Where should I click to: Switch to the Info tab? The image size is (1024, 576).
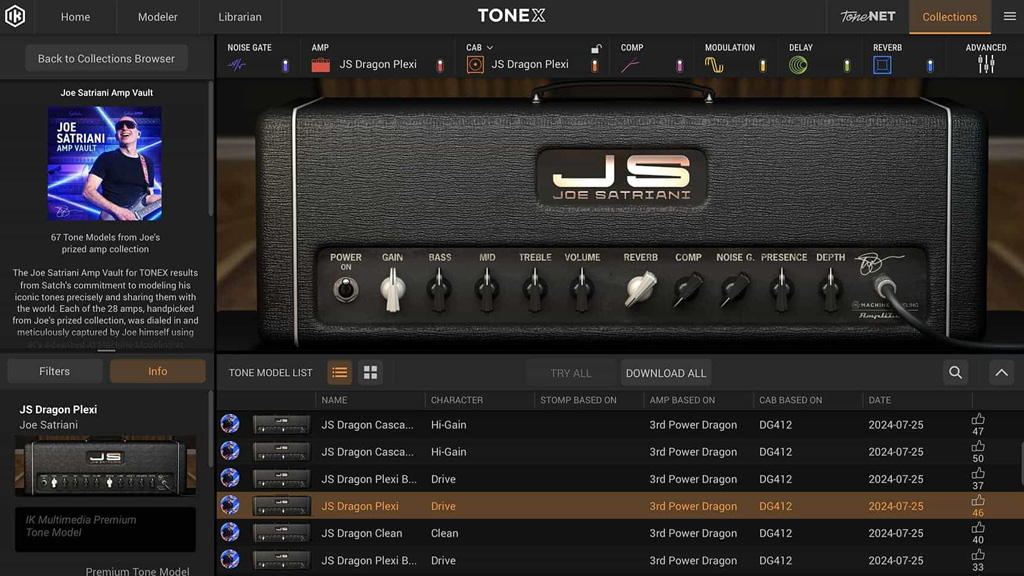tap(157, 371)
